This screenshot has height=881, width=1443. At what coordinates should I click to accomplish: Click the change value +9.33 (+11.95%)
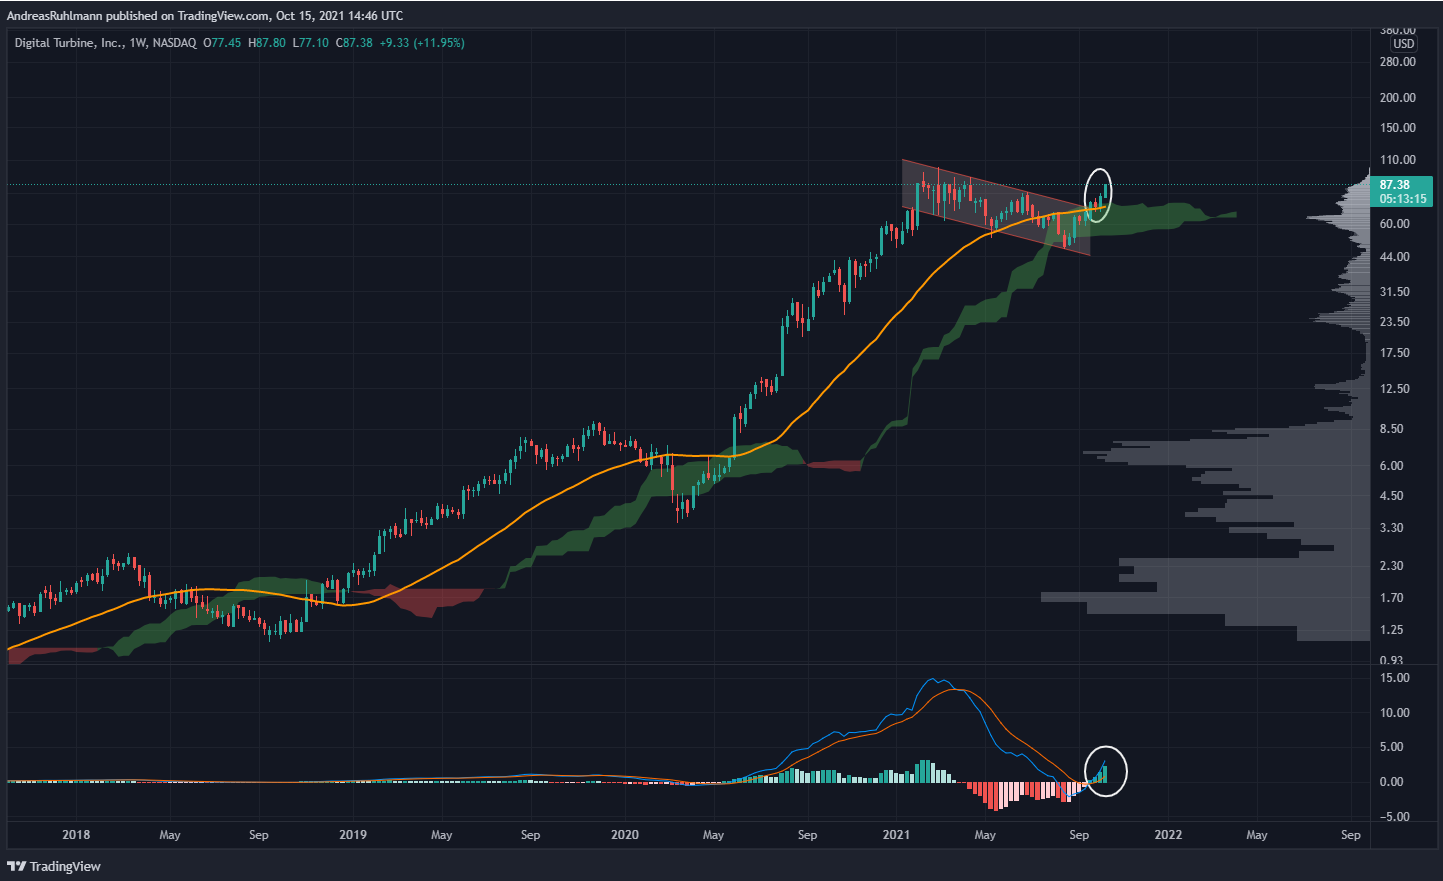tap(422, 43)
